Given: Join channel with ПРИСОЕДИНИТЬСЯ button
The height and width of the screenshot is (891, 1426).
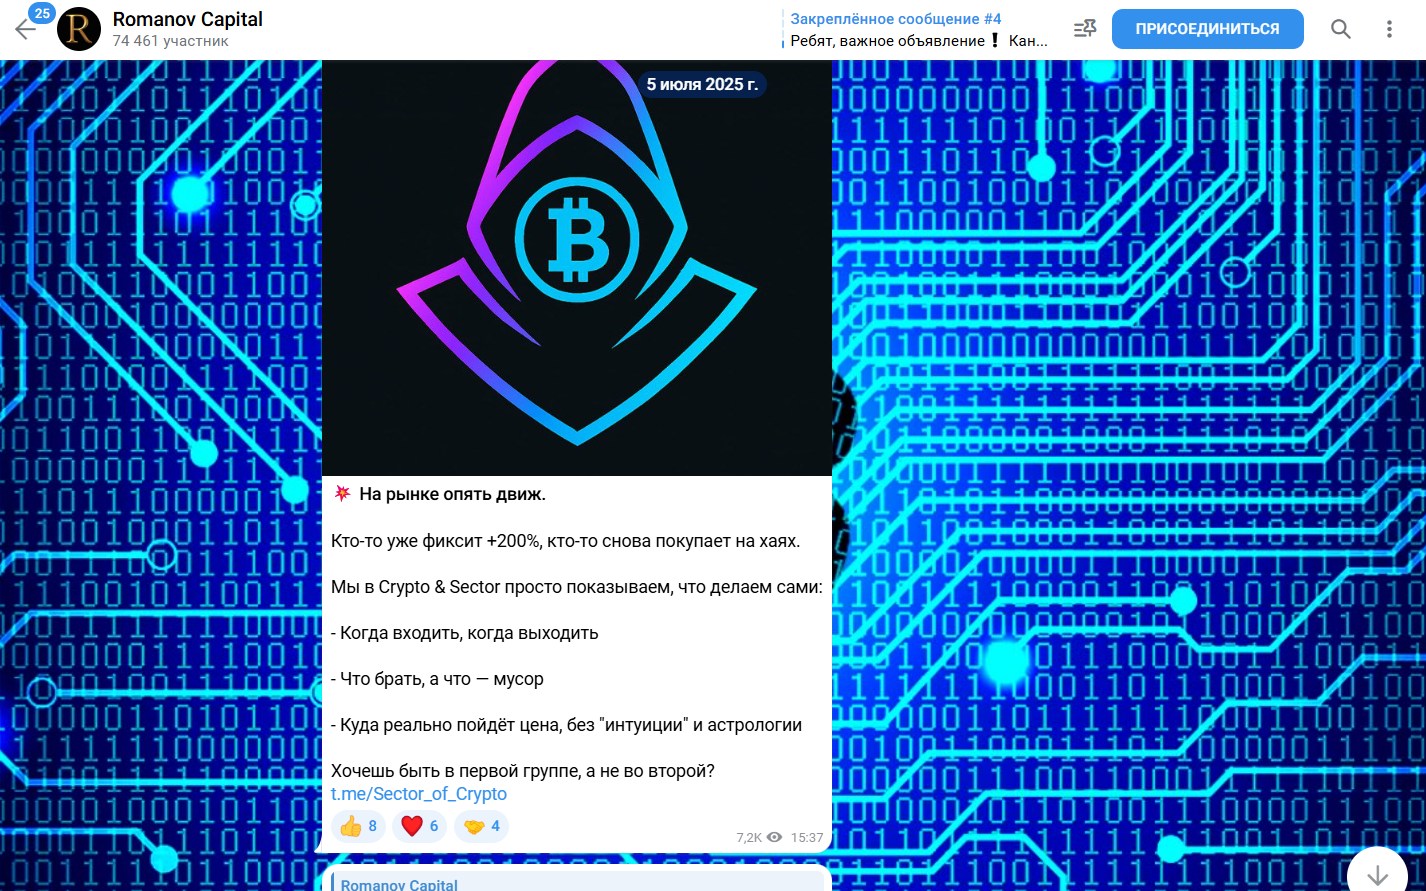Looking at the screenshot, I should coord(1207,29).
